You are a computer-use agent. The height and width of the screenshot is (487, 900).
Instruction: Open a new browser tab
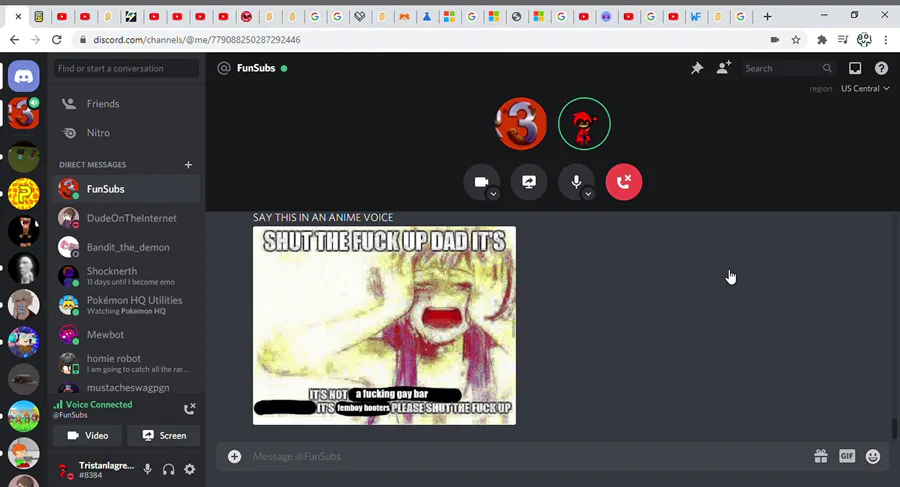click(767, 17)
